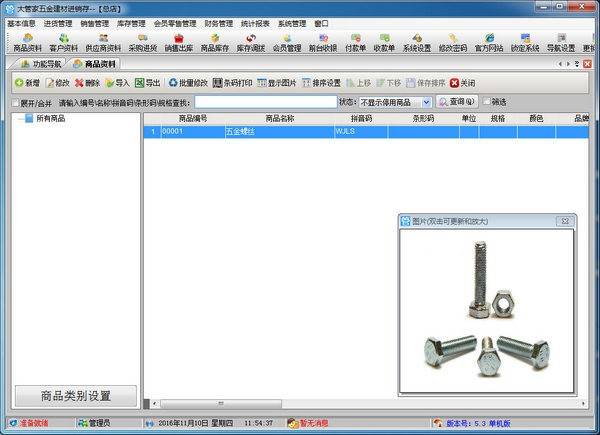Click 新增 to add a product
The height and width of the screenshot is (435, 600).
tap(27, 83)
